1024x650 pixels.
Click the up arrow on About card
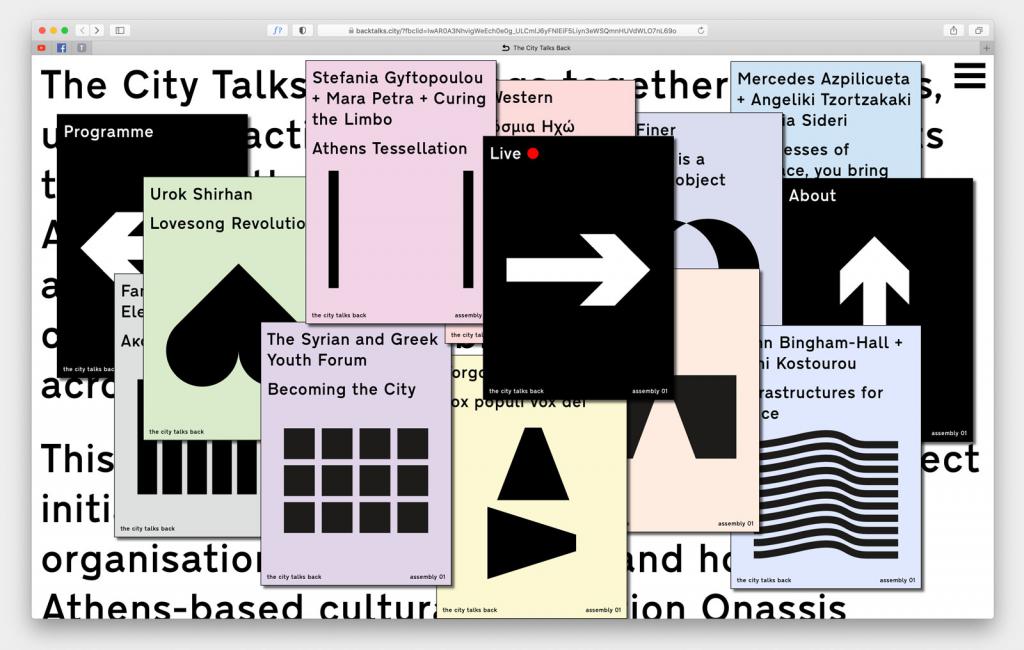pyautogui.click(x=874, y=280)
